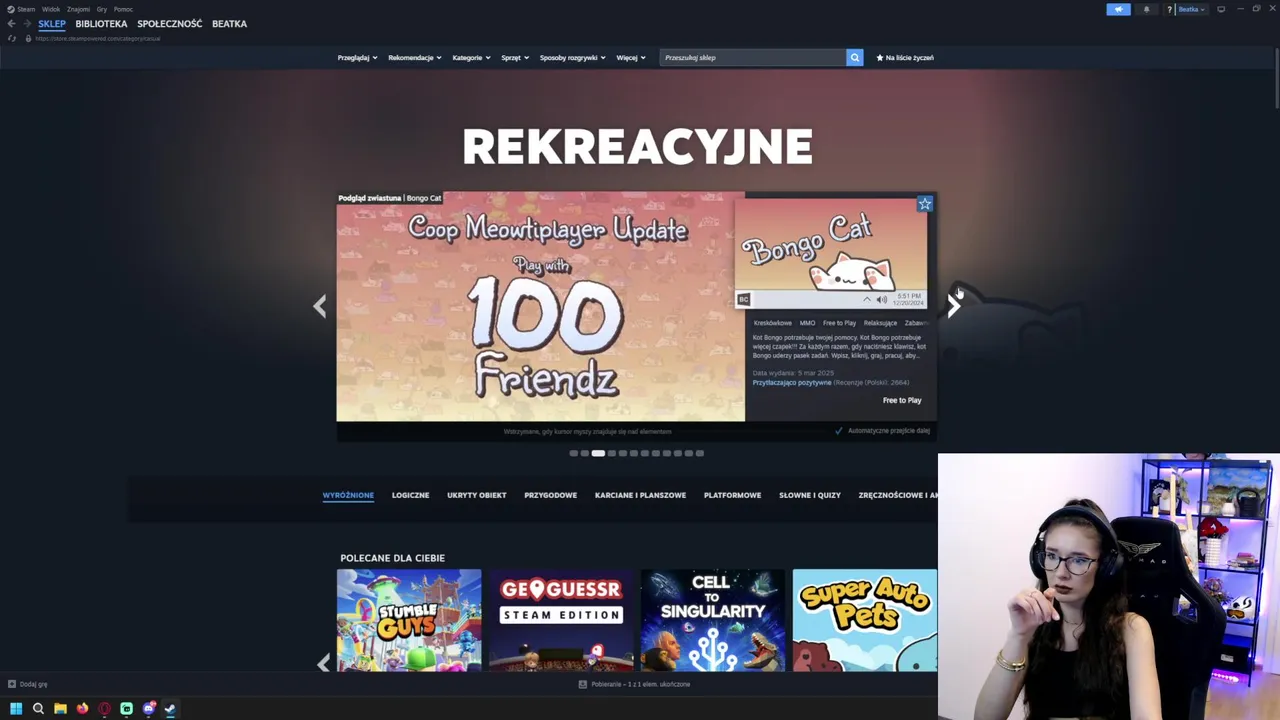Open the Windows Start menu

pyautogui.click(x=16, y=709)
